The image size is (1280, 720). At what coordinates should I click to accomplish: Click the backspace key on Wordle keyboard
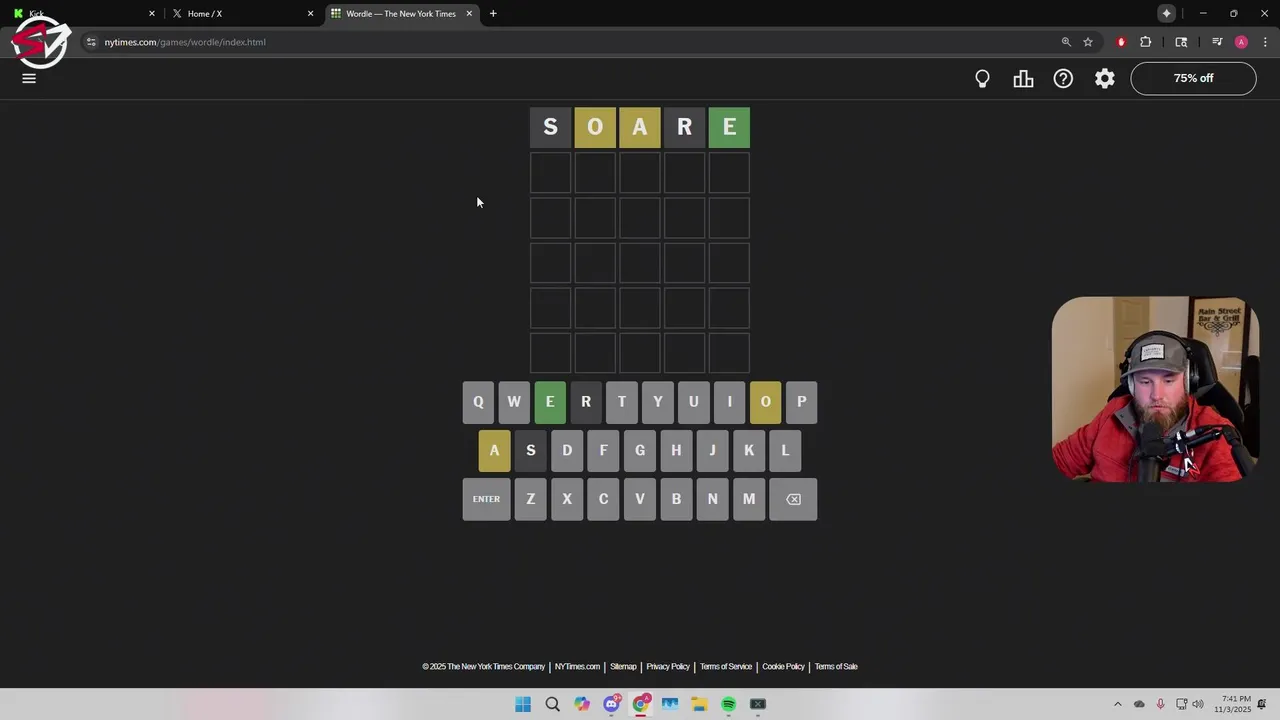[793, 499]
